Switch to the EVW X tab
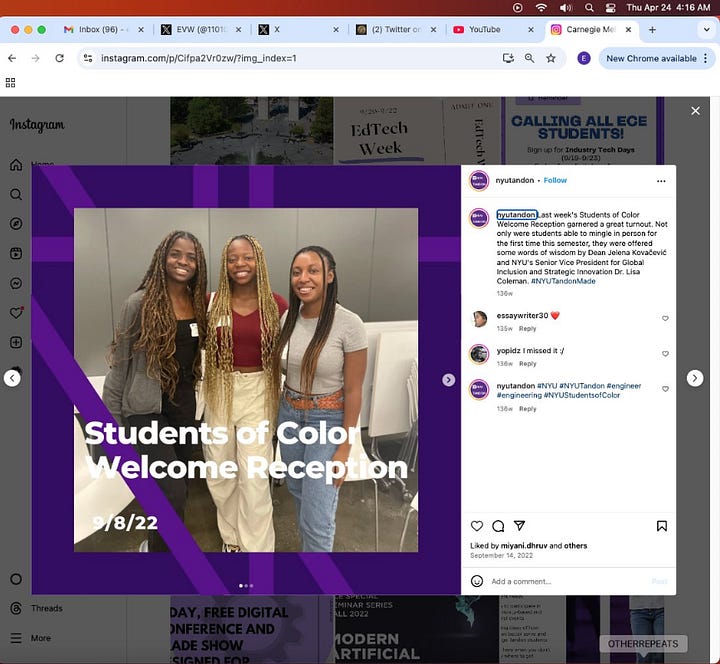720x664 pixels. (201, 29)
